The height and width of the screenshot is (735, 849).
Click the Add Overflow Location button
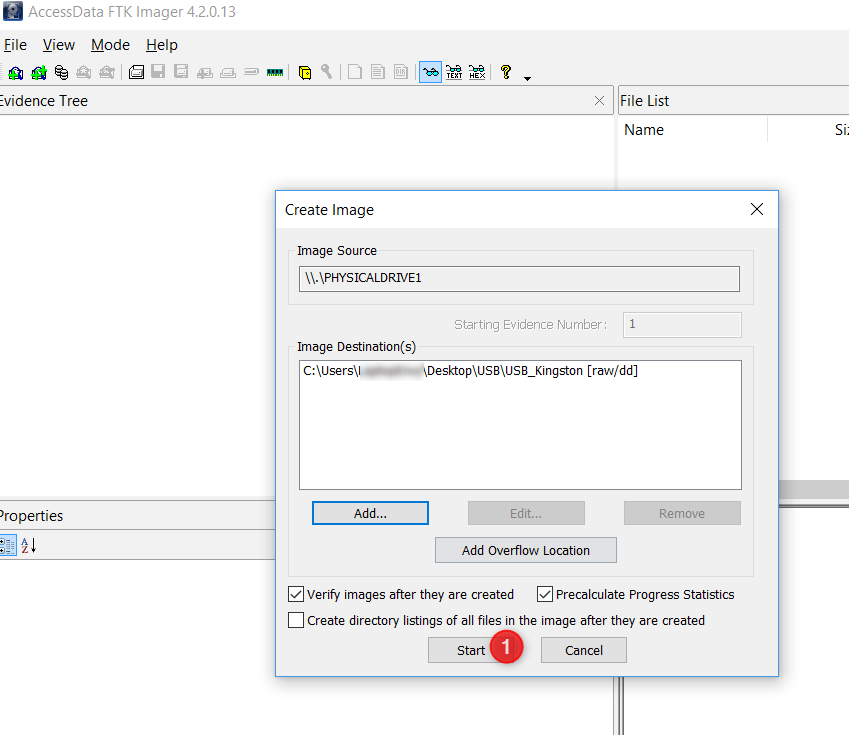click(x=525, y=550)
